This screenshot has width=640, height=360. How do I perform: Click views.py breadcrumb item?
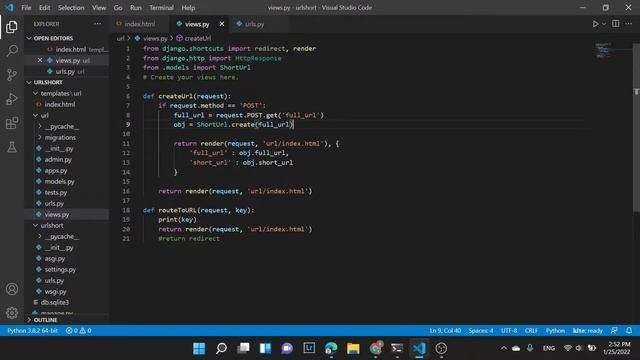tap(151, 38)
